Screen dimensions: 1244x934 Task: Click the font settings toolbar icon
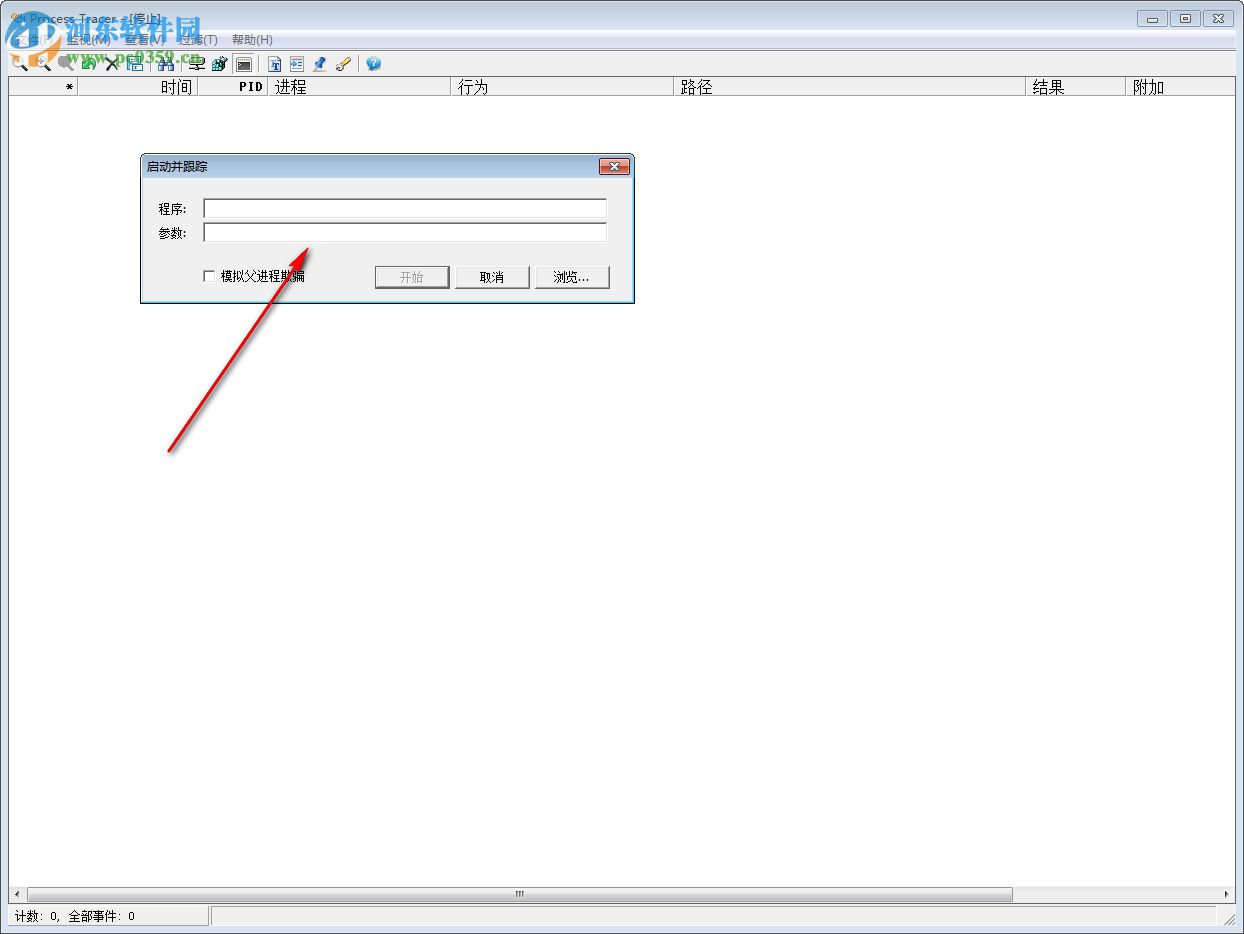tap(274, 63)
